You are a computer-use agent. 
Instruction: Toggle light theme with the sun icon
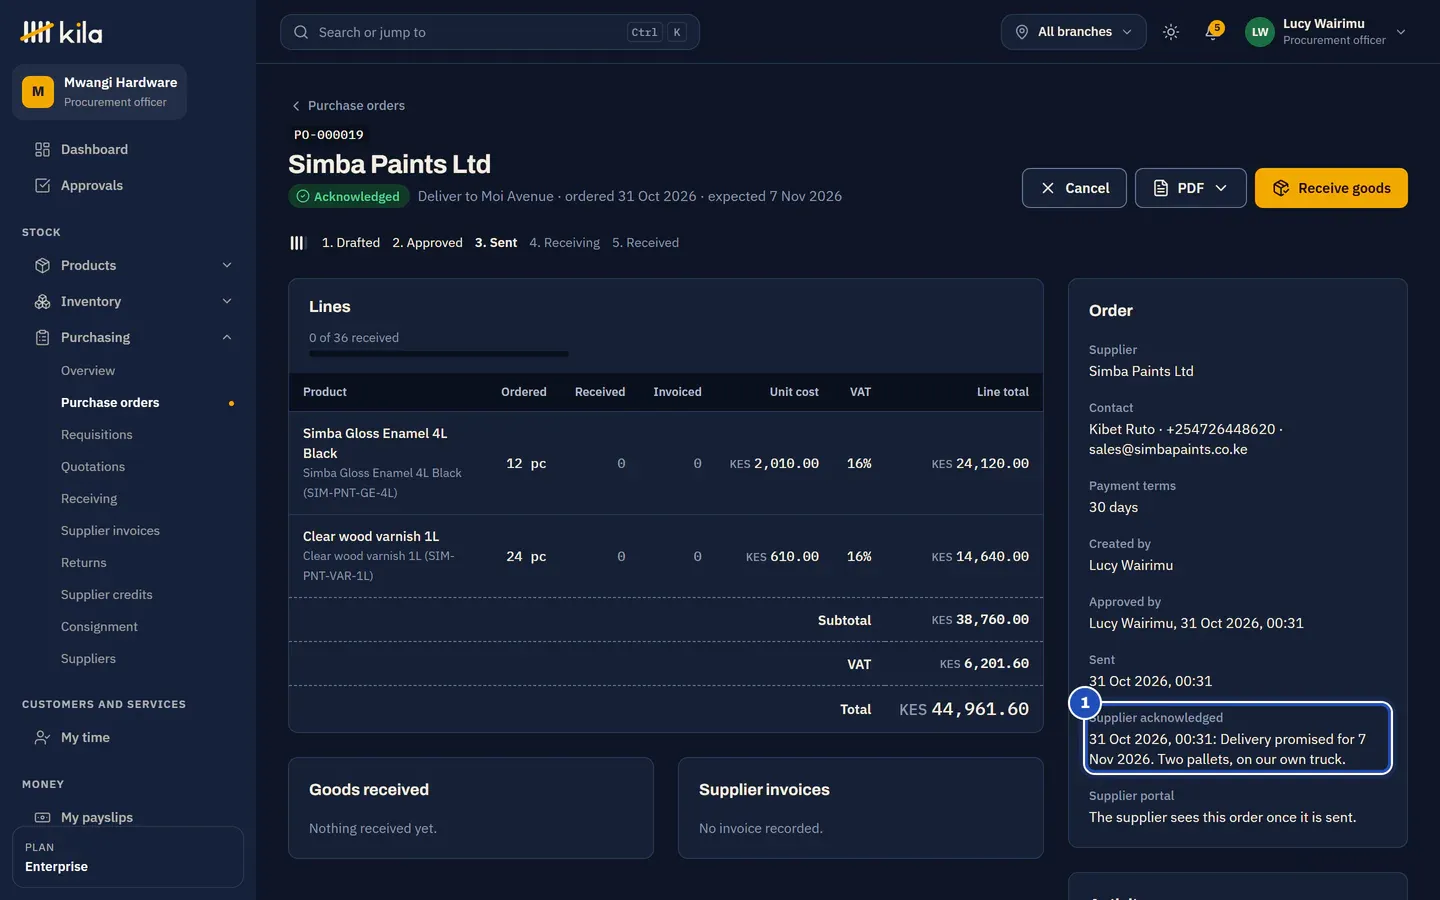1171,32
